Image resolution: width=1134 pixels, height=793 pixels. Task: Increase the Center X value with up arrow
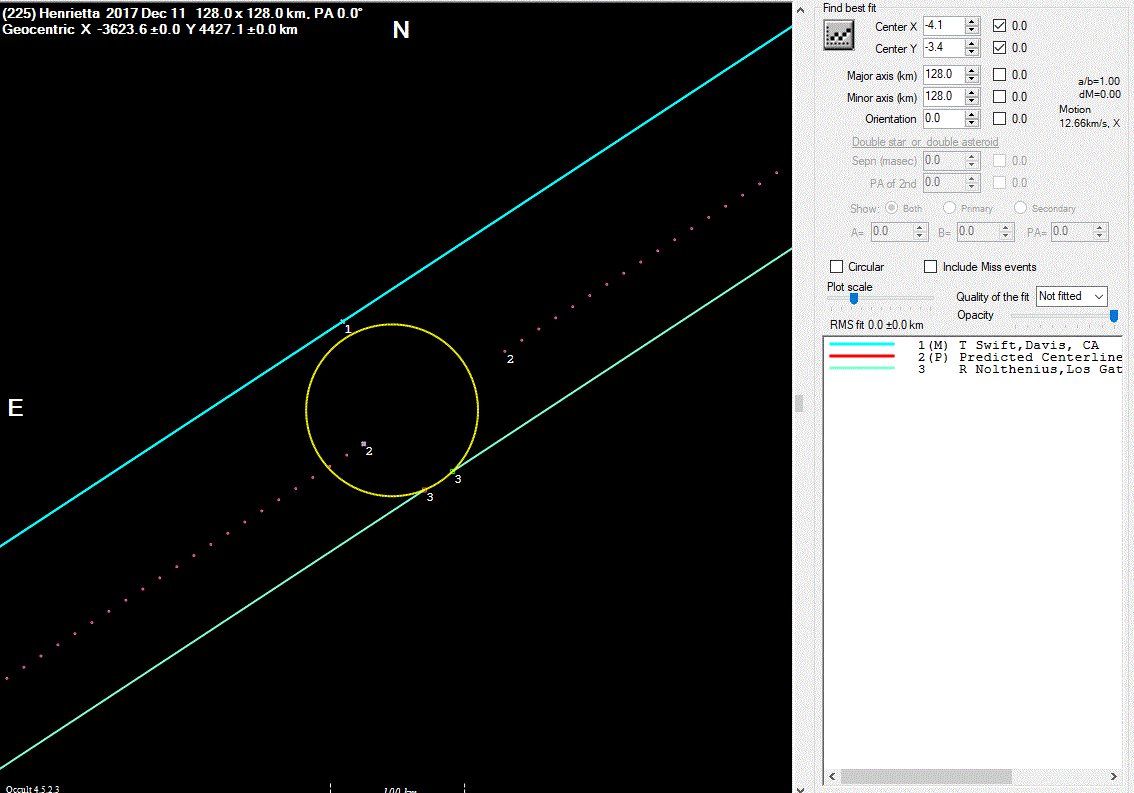pos(972,21)
